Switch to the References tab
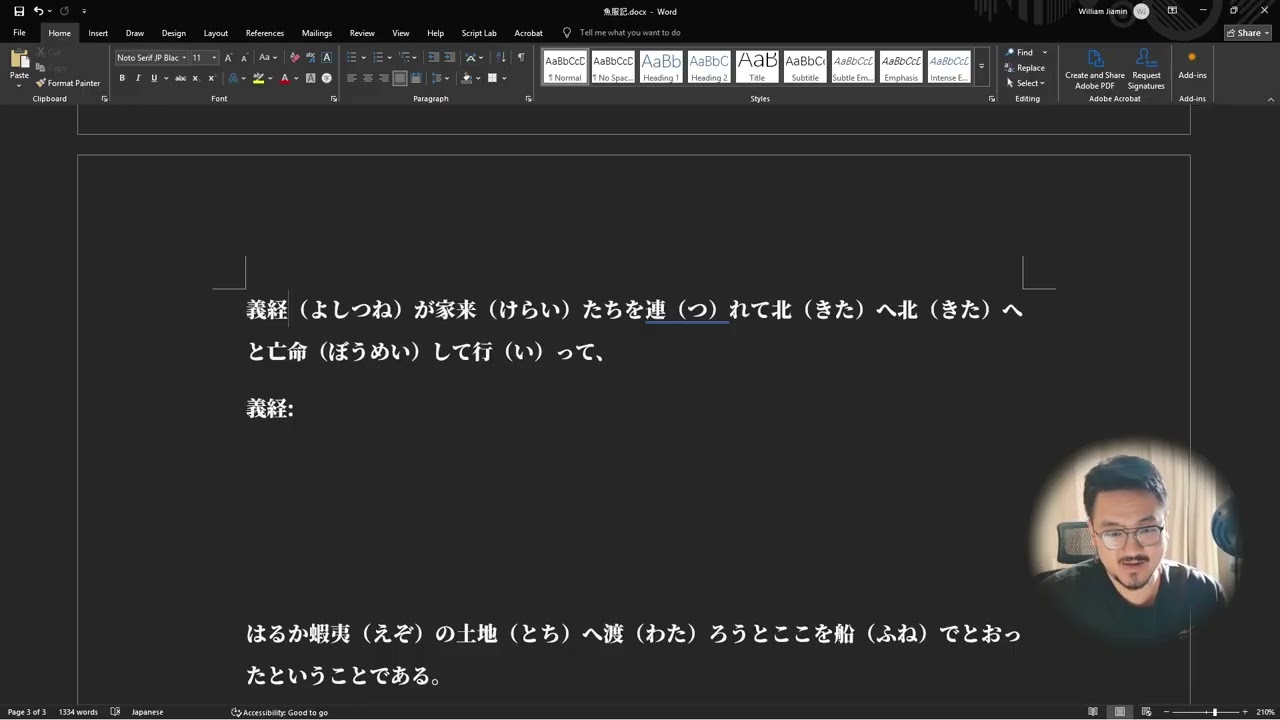Screen dimensions: 1280x720 click(x=265, y=33)
